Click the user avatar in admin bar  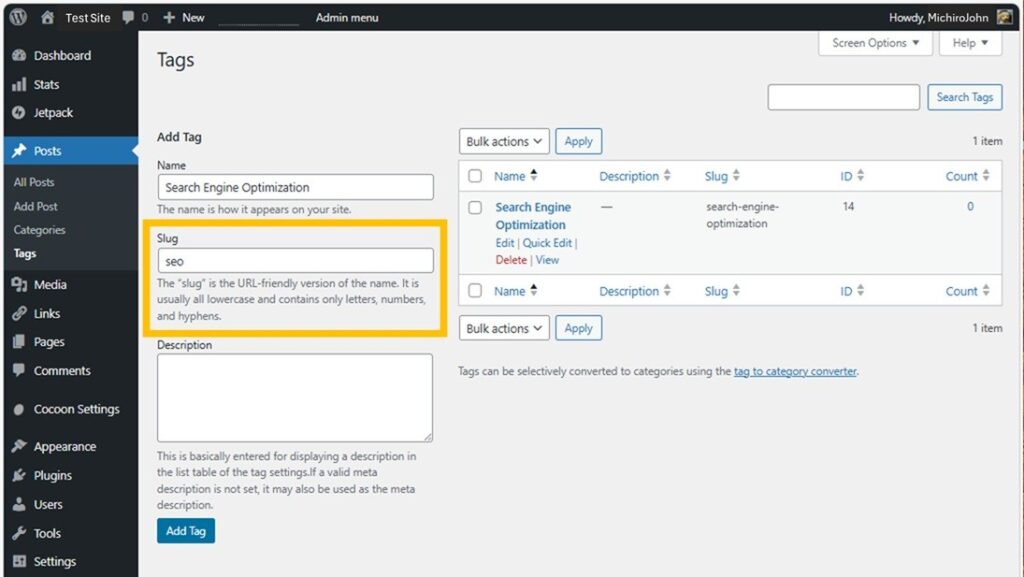[1004, 17]
